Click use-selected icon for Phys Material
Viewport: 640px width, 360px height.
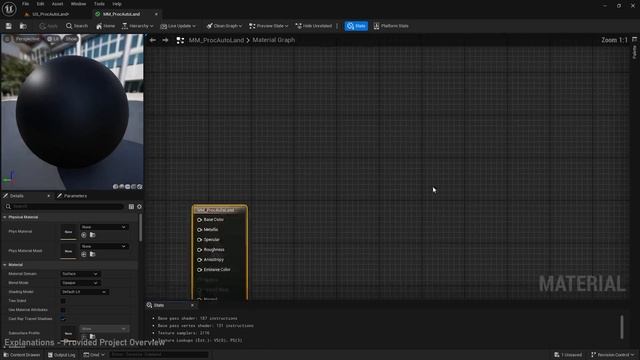coord(84,235)
